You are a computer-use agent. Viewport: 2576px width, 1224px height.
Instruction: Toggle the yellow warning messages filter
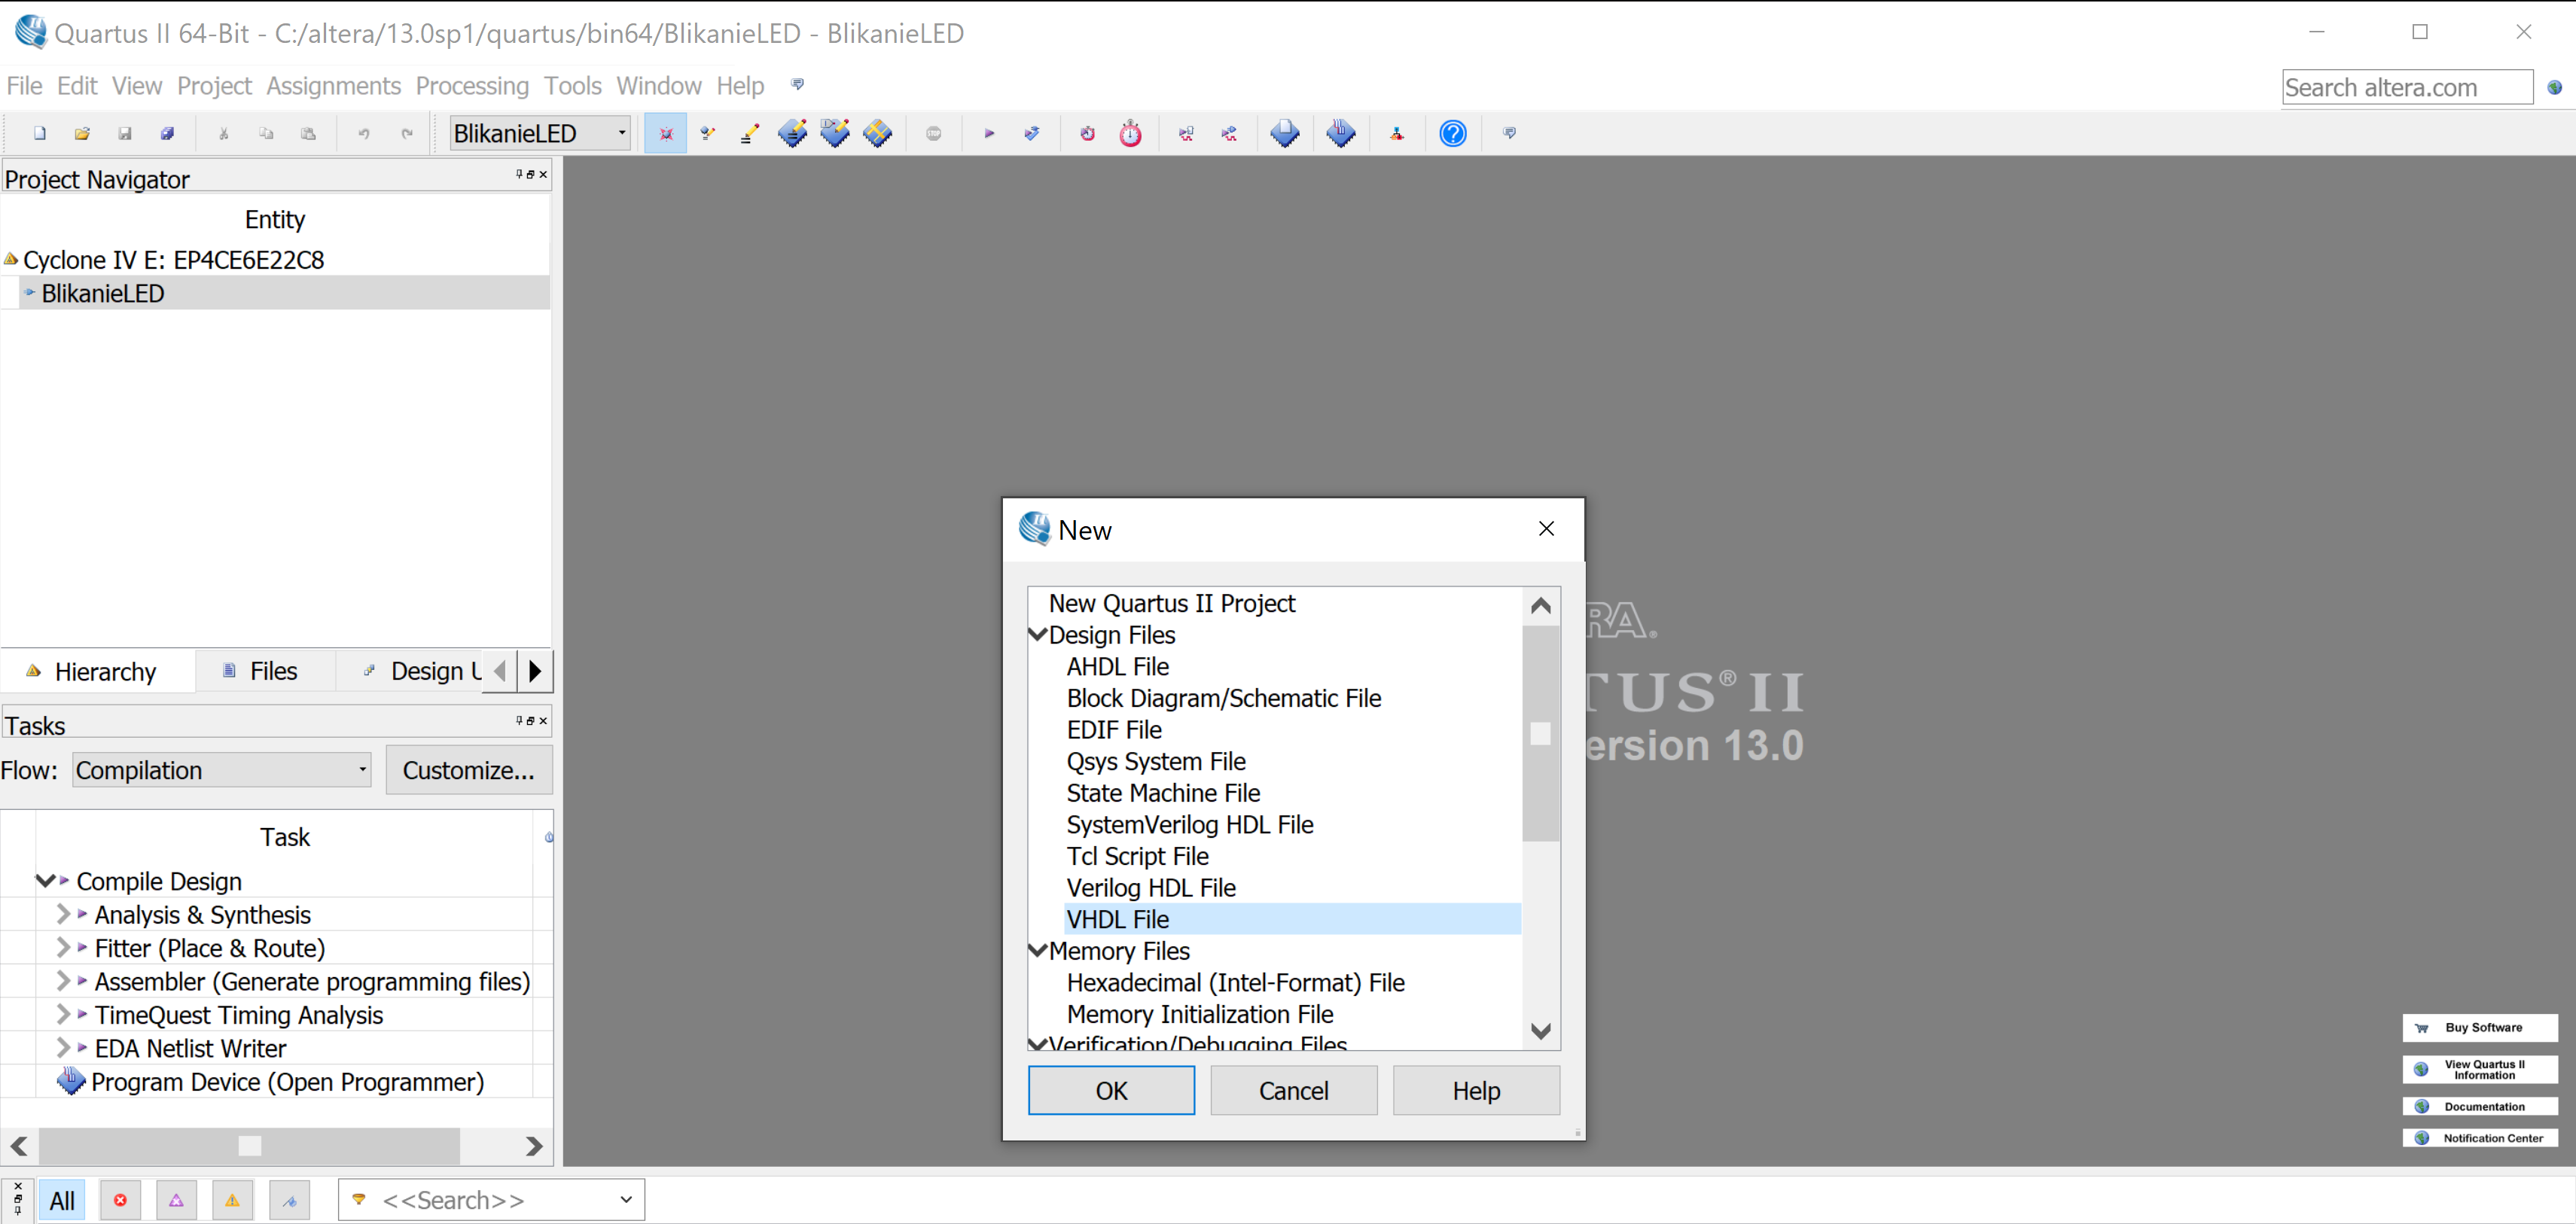click(232, 1200)
